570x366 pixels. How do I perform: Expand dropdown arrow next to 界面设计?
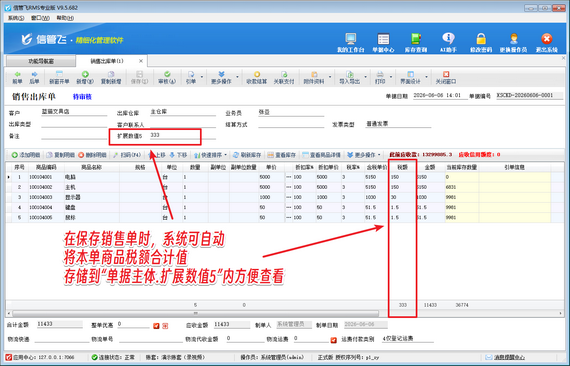(426, 77)
